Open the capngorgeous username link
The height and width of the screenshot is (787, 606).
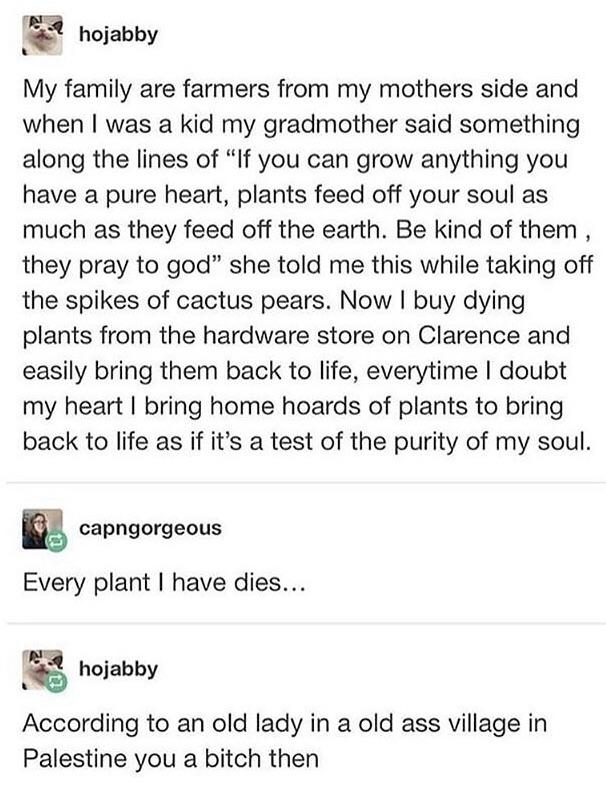click(150, 529)
